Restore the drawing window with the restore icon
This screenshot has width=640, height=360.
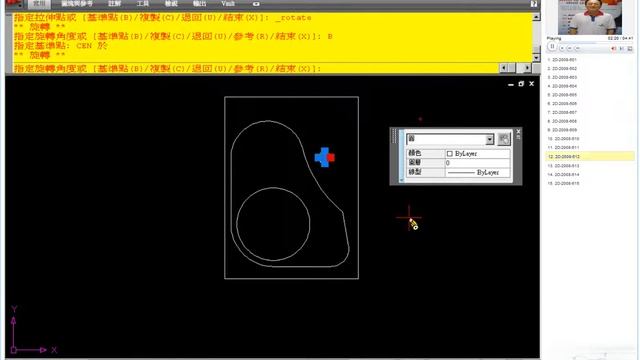coord(521,84)
